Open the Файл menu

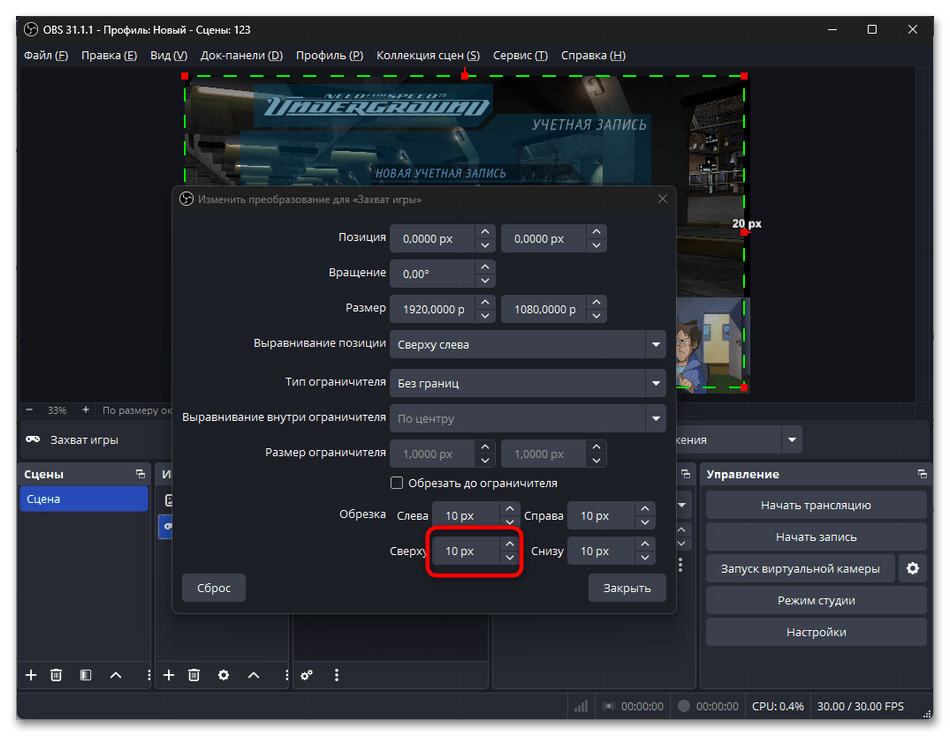point(46,55)
